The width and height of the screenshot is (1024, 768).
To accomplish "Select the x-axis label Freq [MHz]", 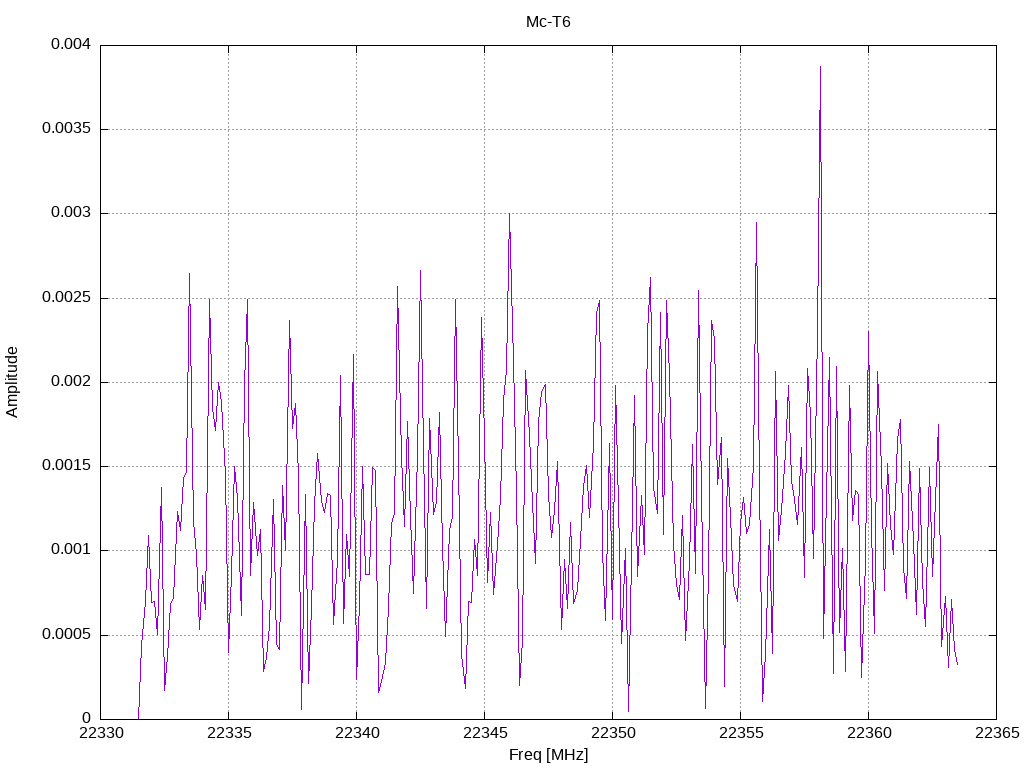I will (x=549, y=755).
